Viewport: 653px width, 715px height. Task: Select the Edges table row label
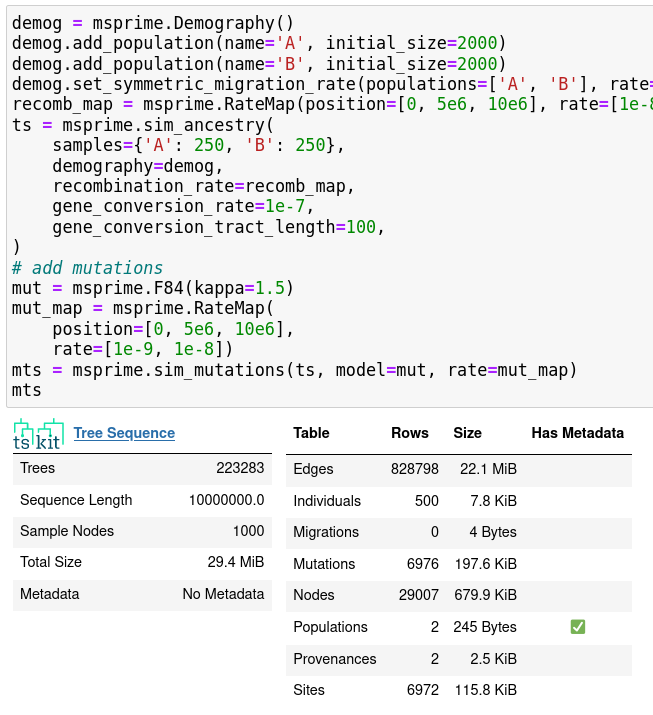click(x=313, y=469)
